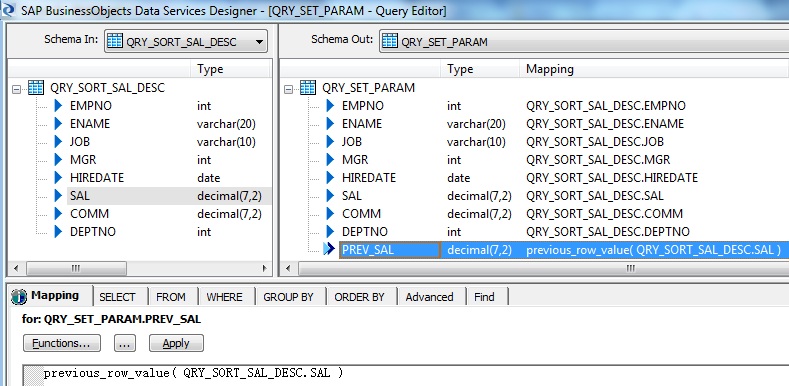
Task: Open the FROM tab
Action: click(x=171, y=297)
